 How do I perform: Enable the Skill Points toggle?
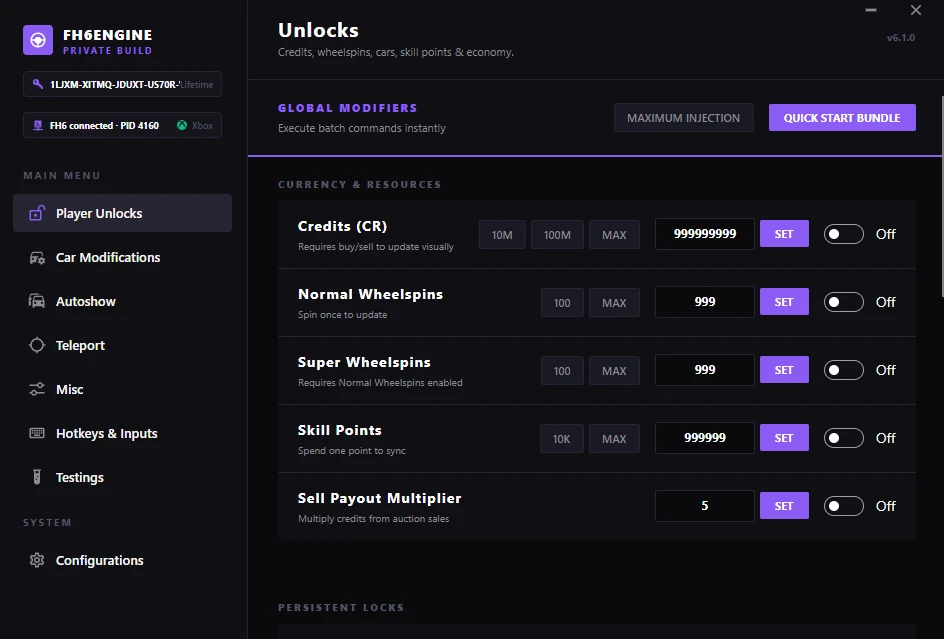click(x=843, y=438)
